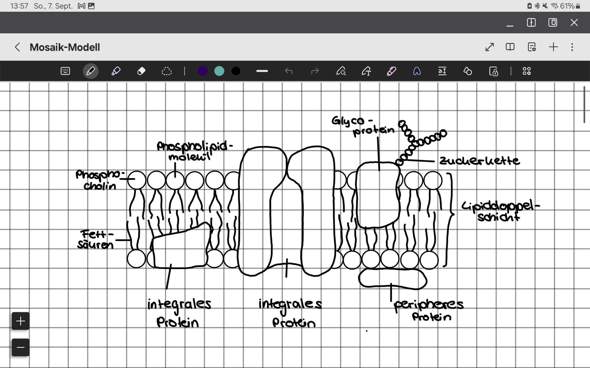
Task: Toggle the page lock drawing icon
Action: click(x=493, y=71)
